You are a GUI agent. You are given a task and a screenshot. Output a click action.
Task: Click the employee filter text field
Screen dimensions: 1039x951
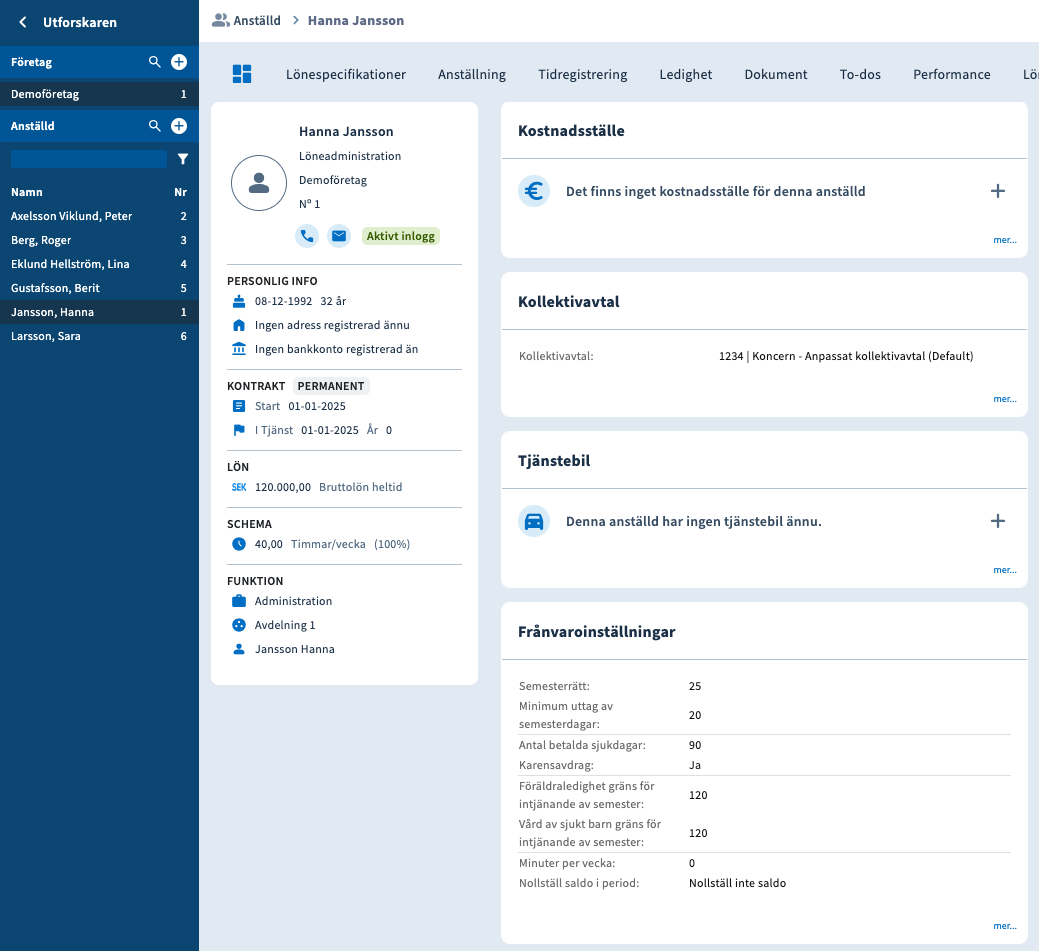(88, 159)
